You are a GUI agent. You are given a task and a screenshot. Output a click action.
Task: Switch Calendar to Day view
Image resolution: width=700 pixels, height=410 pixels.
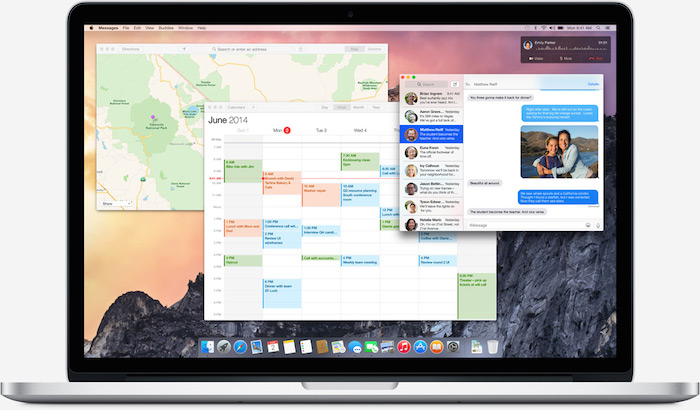(x=325, y=107)
